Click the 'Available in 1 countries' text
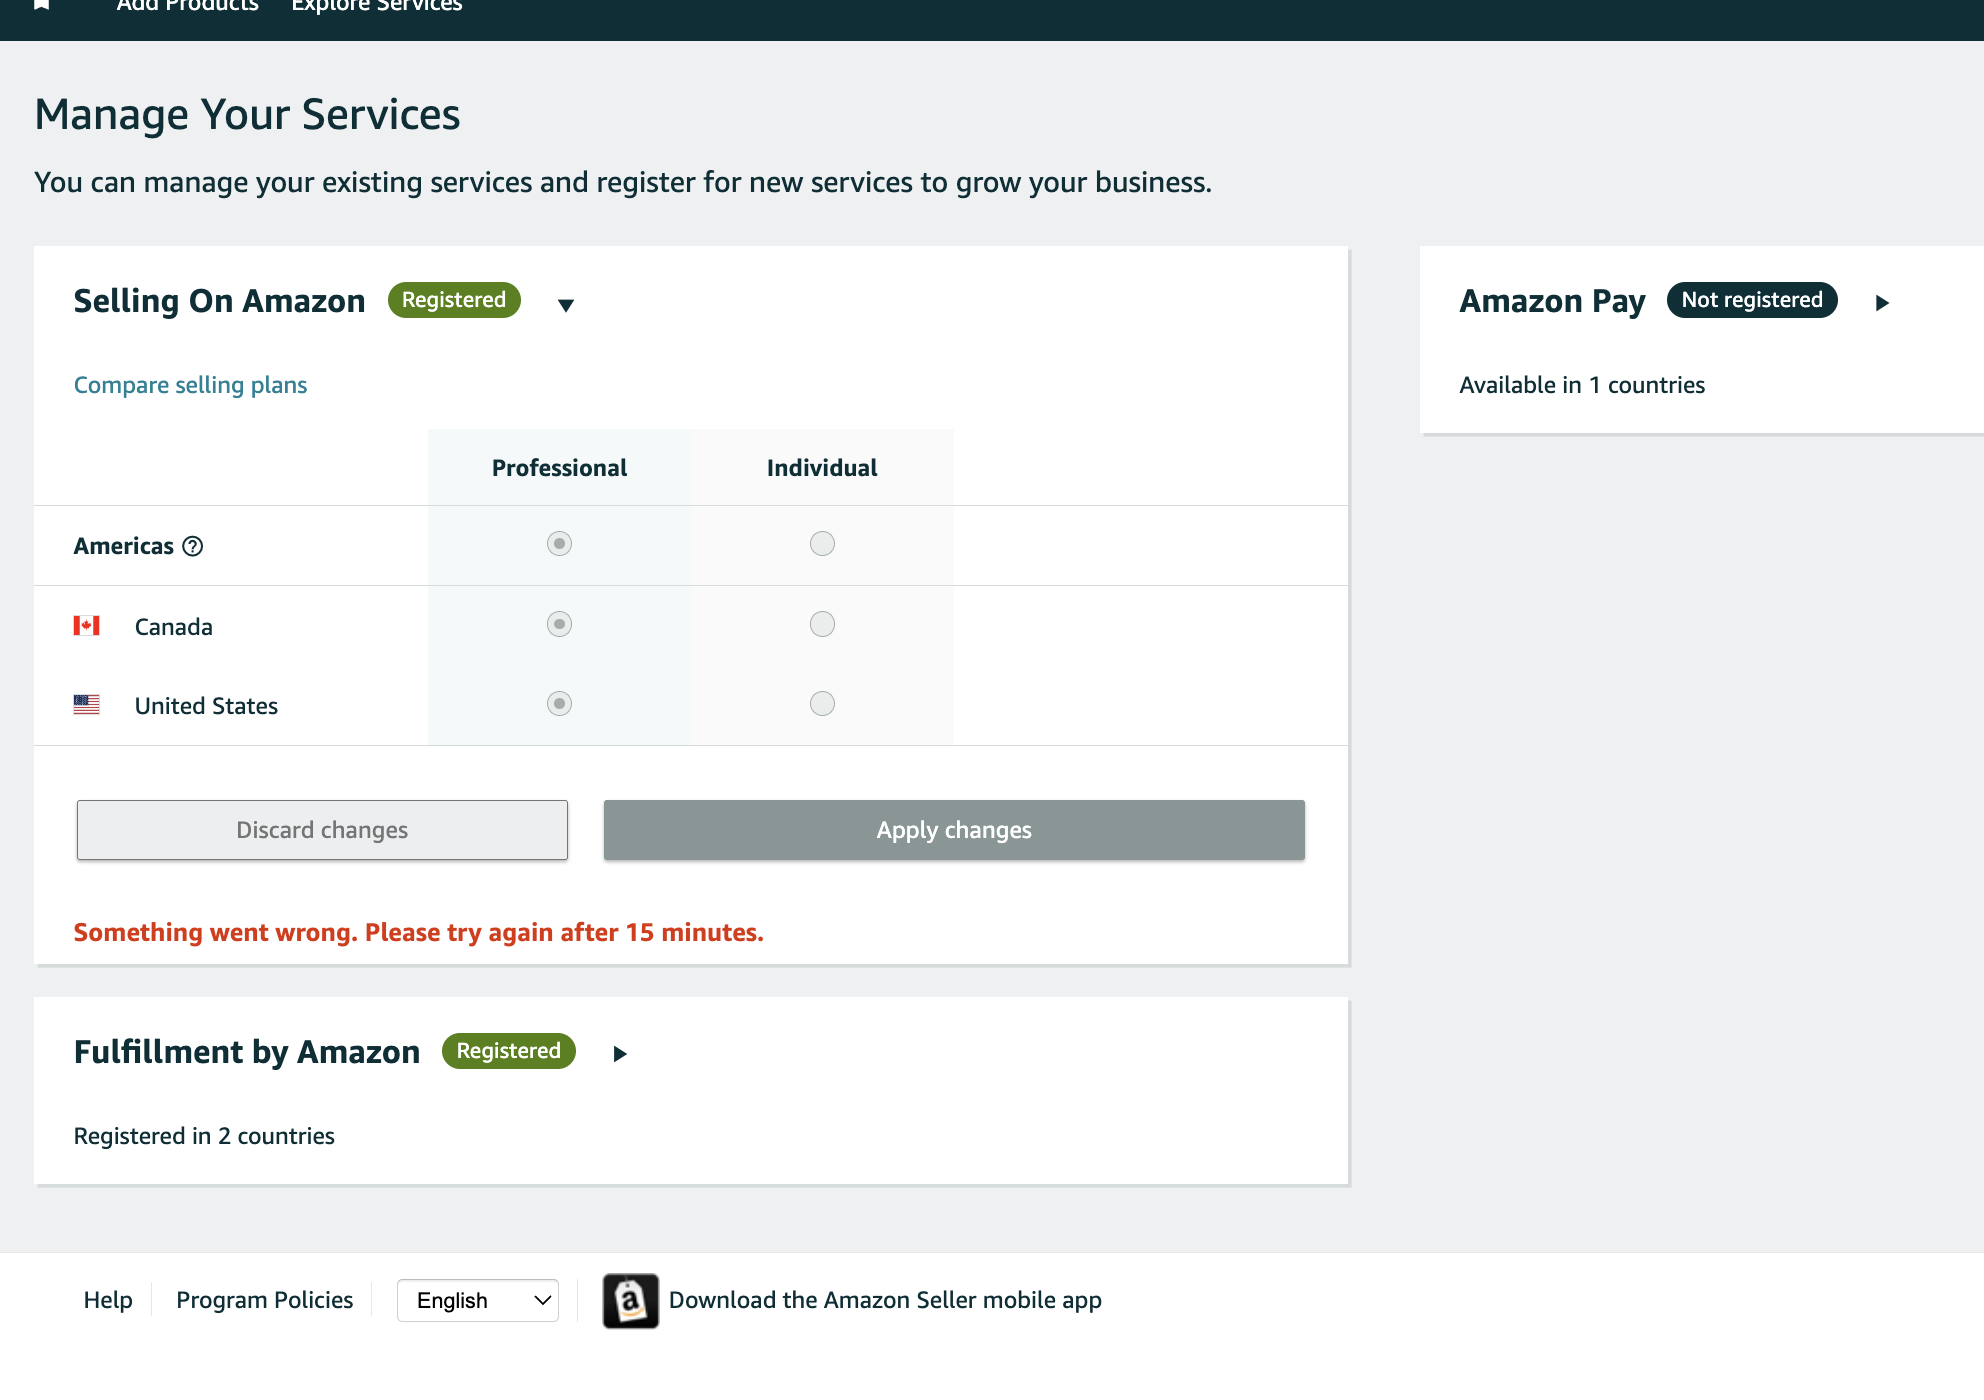1984x1400 pixels. [x=1582, y=385]
